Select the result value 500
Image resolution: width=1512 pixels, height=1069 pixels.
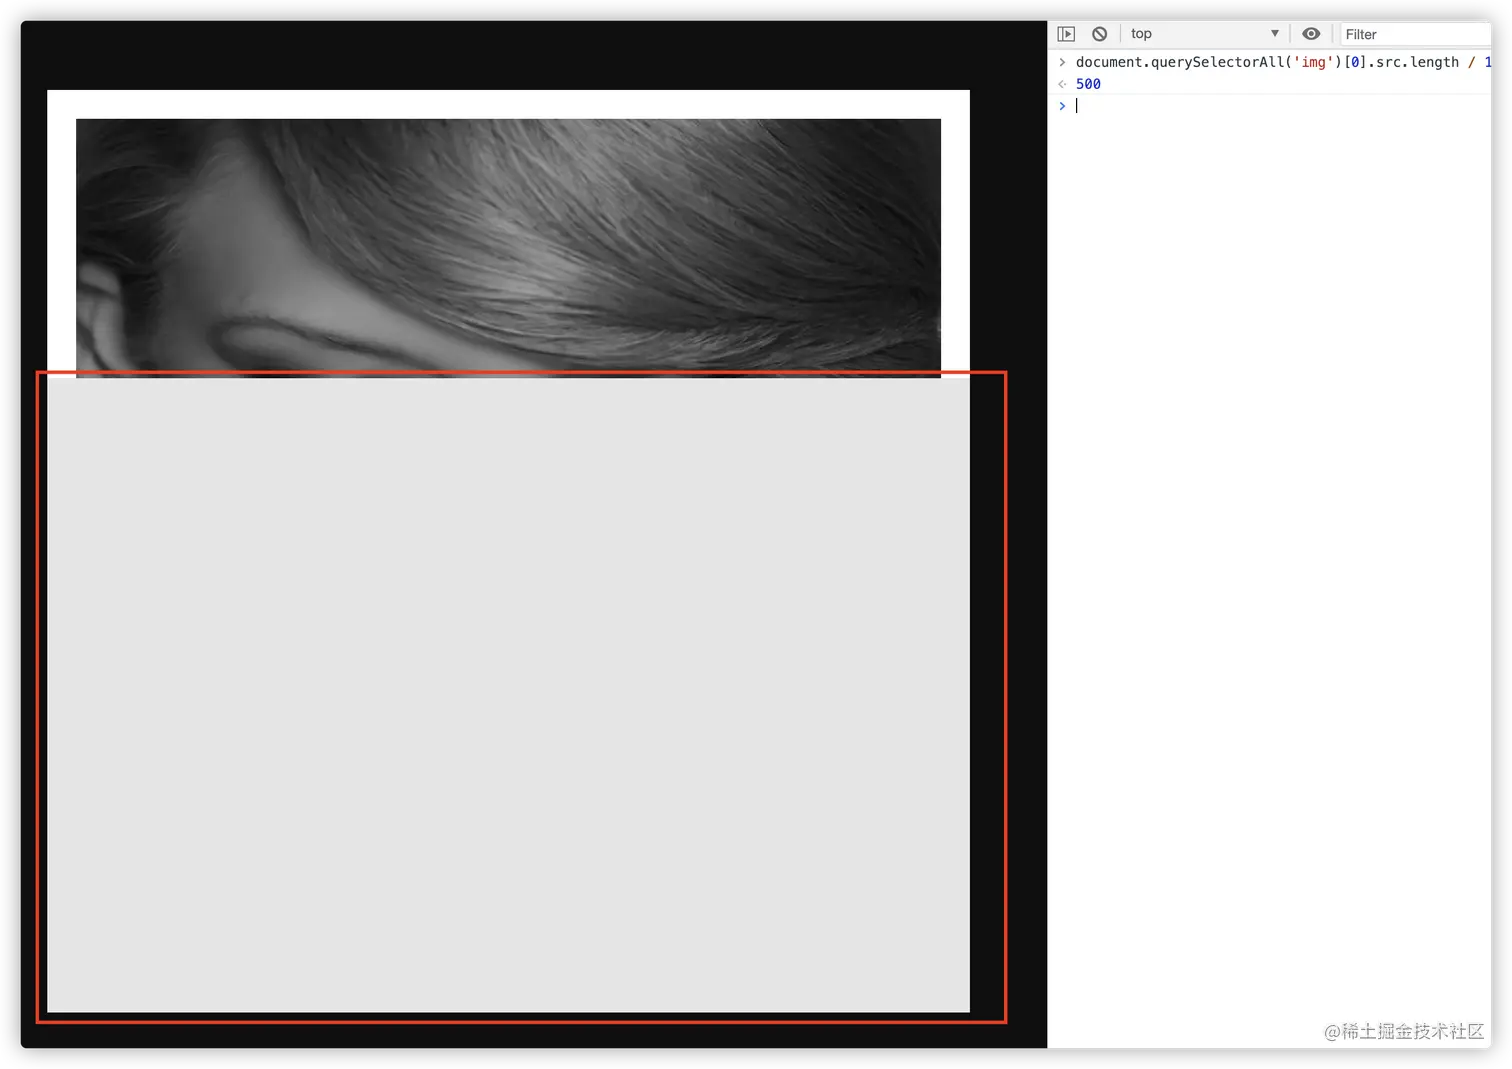click(1088, 84)
